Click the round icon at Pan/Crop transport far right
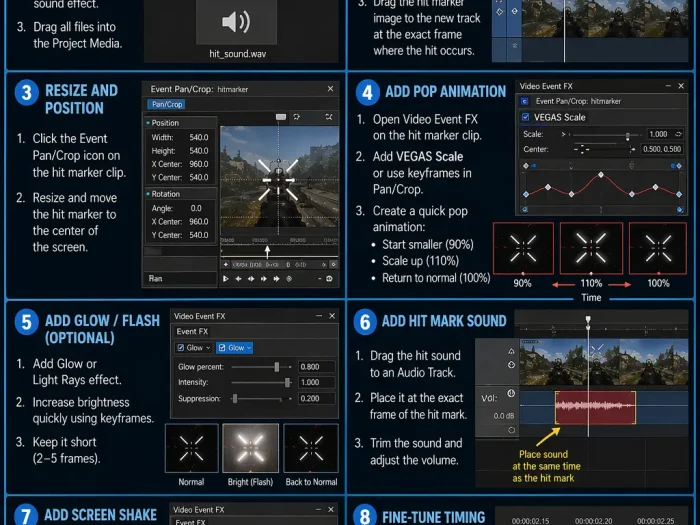 click(329, 279)
